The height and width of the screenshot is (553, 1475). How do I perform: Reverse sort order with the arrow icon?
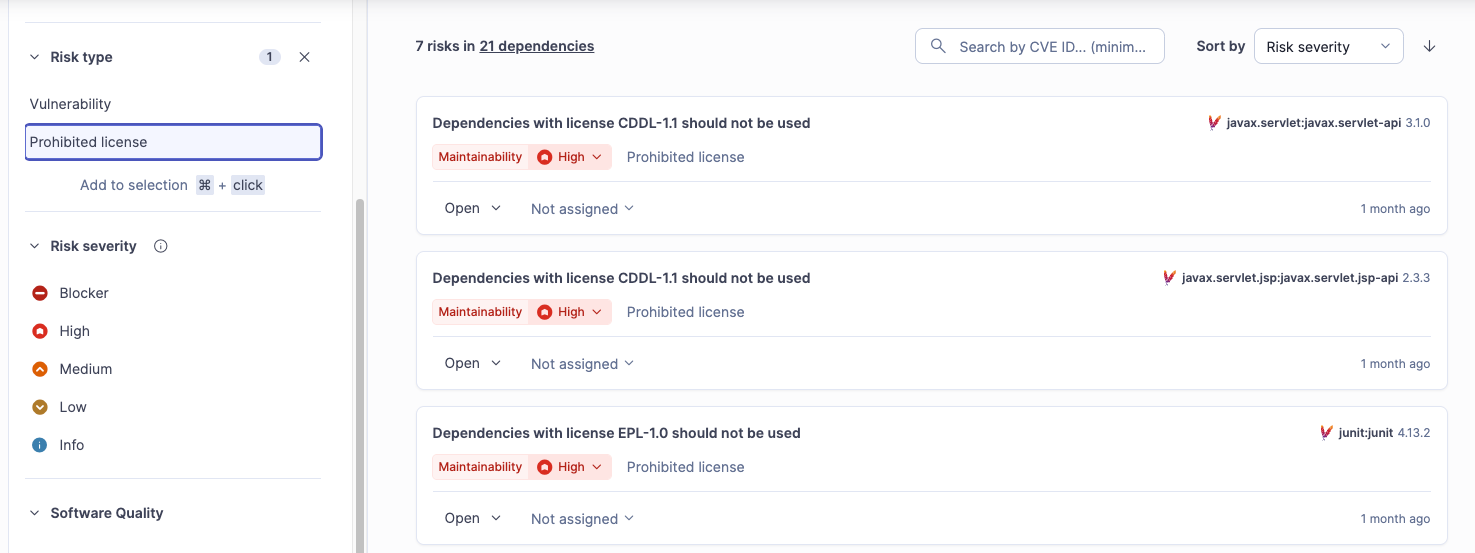1429,46
